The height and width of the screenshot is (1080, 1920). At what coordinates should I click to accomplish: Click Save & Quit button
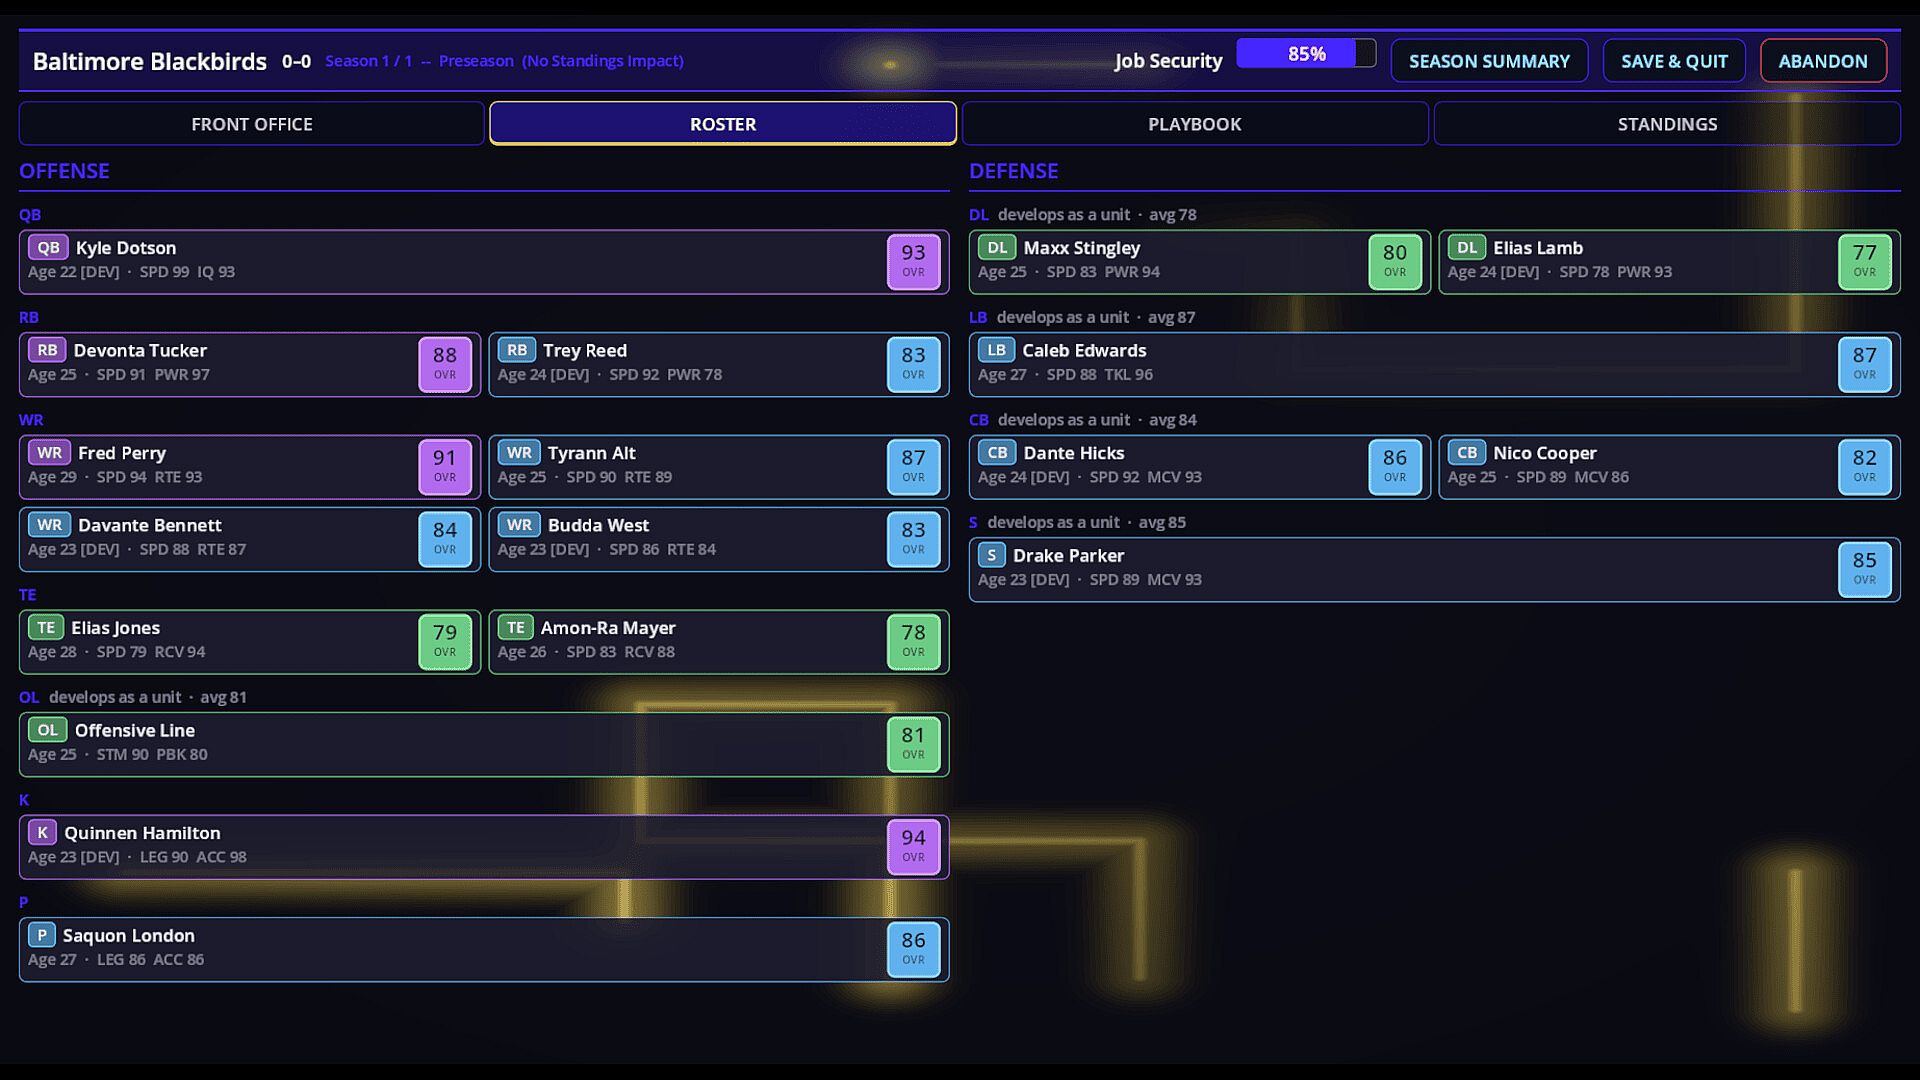click(1674, 61)
